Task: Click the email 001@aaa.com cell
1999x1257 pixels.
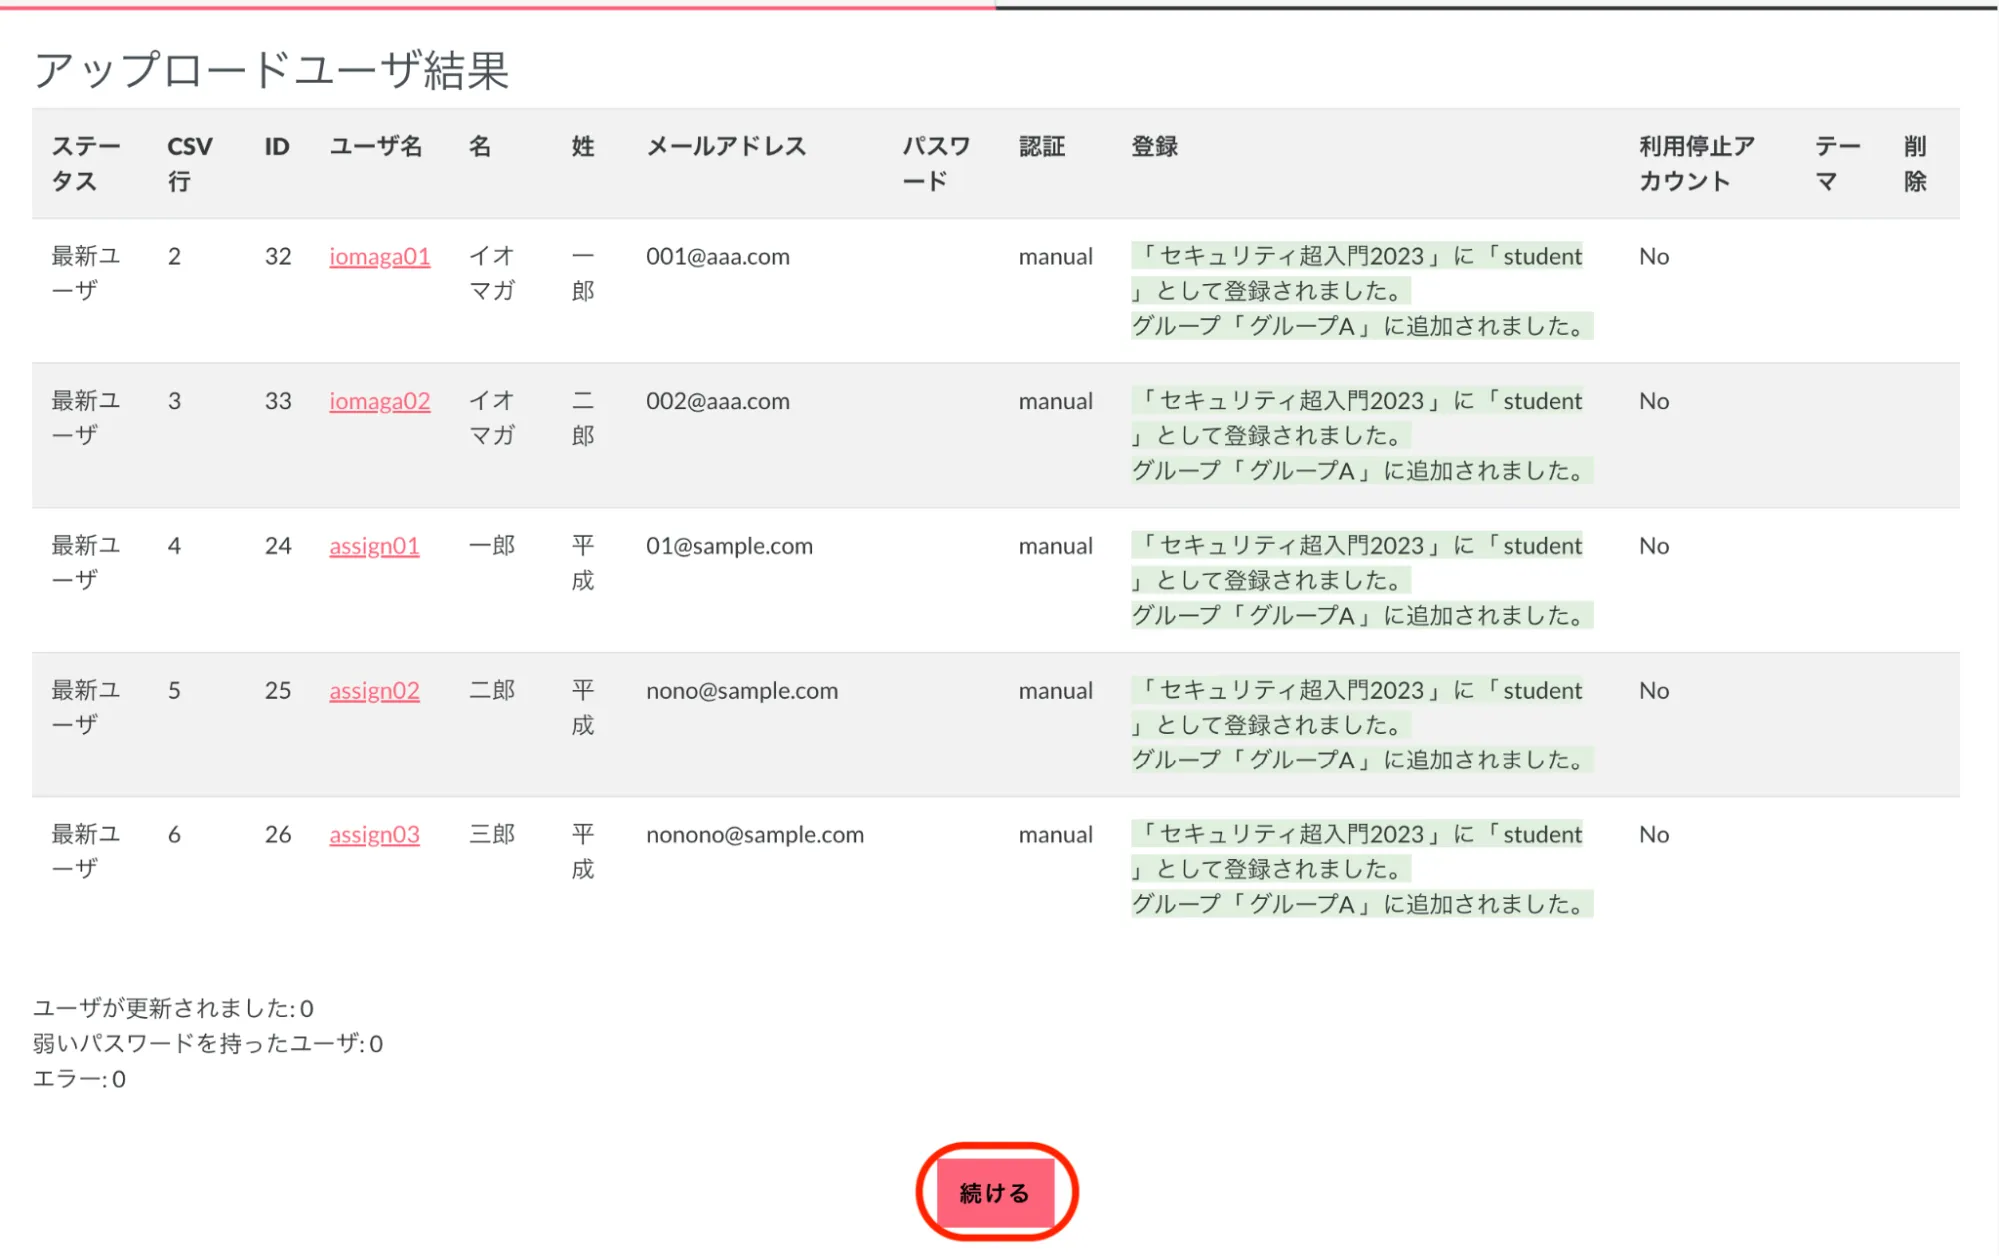Action: (x=717, y=257)
